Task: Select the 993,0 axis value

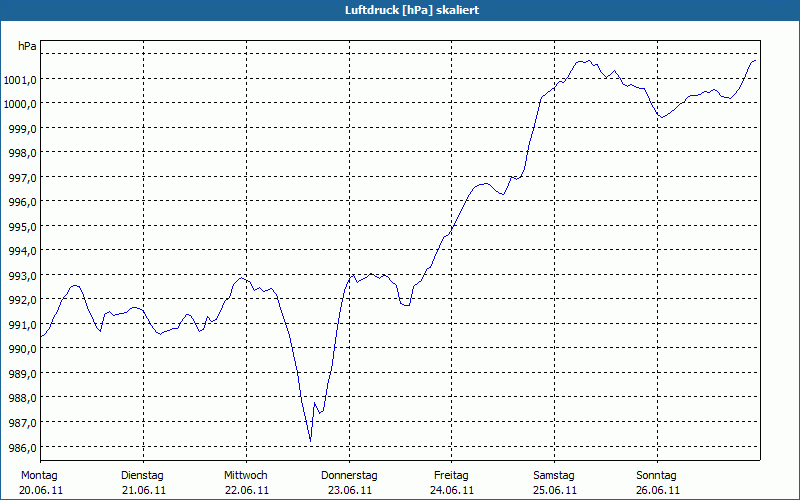Action: (x=22, y=276)
